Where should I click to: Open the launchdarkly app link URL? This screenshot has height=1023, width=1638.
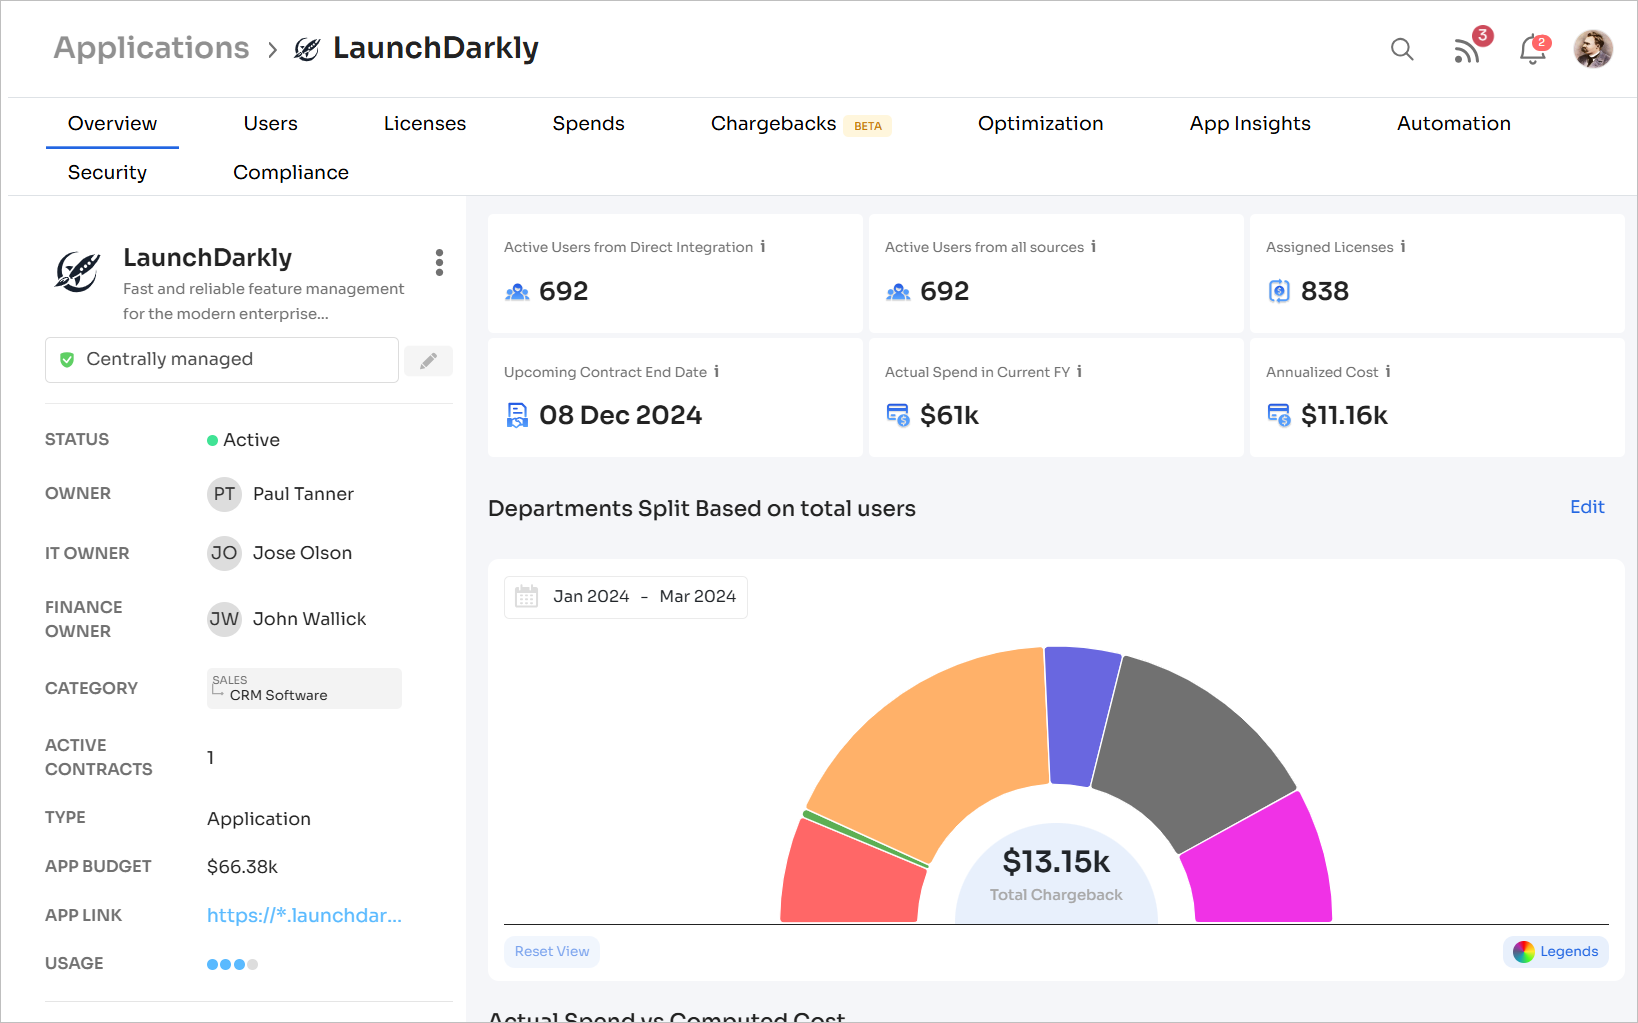click(x=304, y=916)
